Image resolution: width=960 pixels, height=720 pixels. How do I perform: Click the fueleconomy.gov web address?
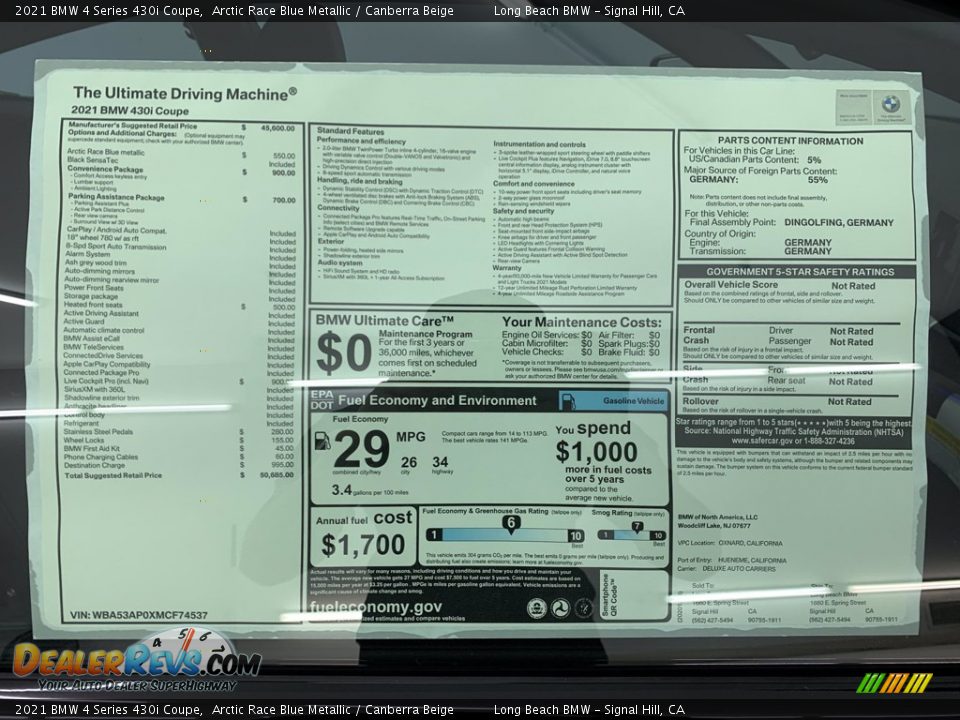375,607
